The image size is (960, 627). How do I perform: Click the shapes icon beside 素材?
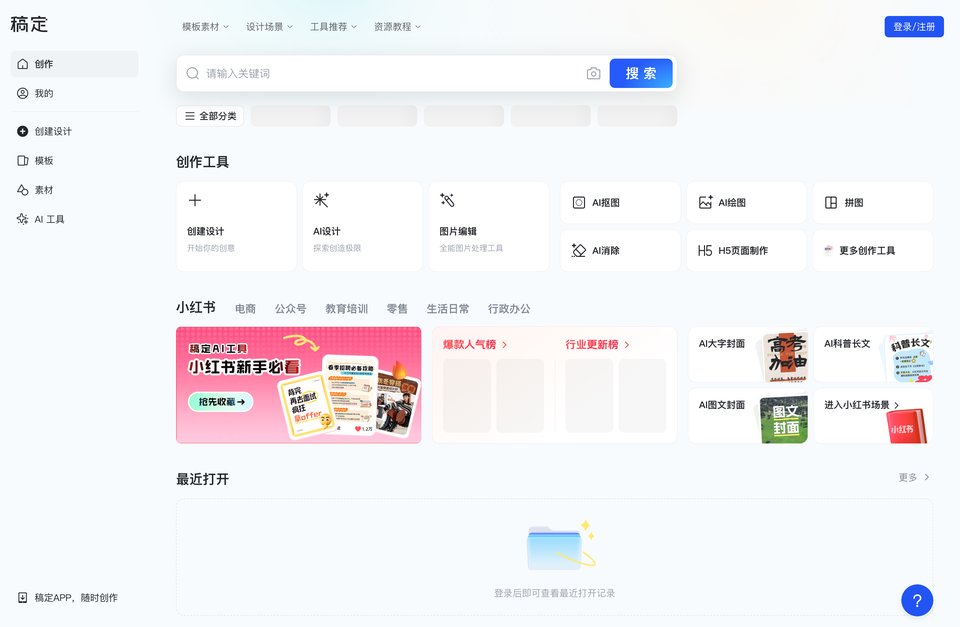[23, 190]
